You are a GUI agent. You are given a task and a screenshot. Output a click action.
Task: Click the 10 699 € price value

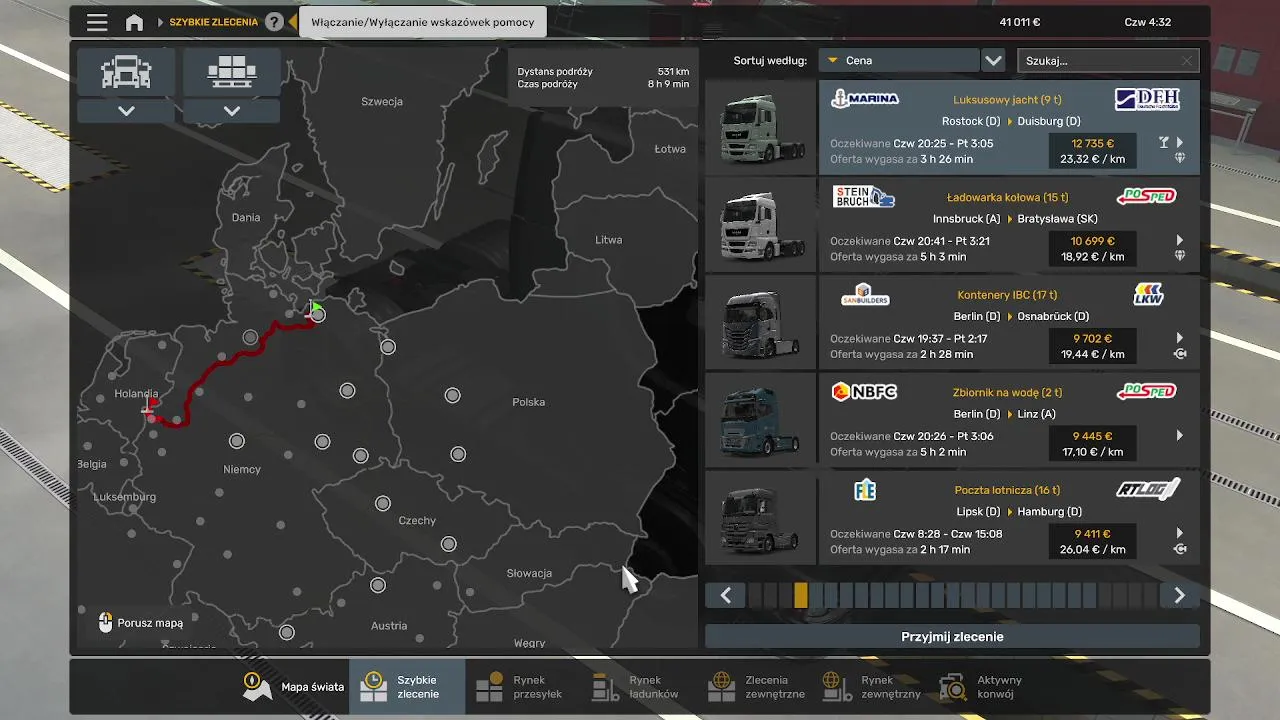pyautogui.click(x=1092, y=241)
